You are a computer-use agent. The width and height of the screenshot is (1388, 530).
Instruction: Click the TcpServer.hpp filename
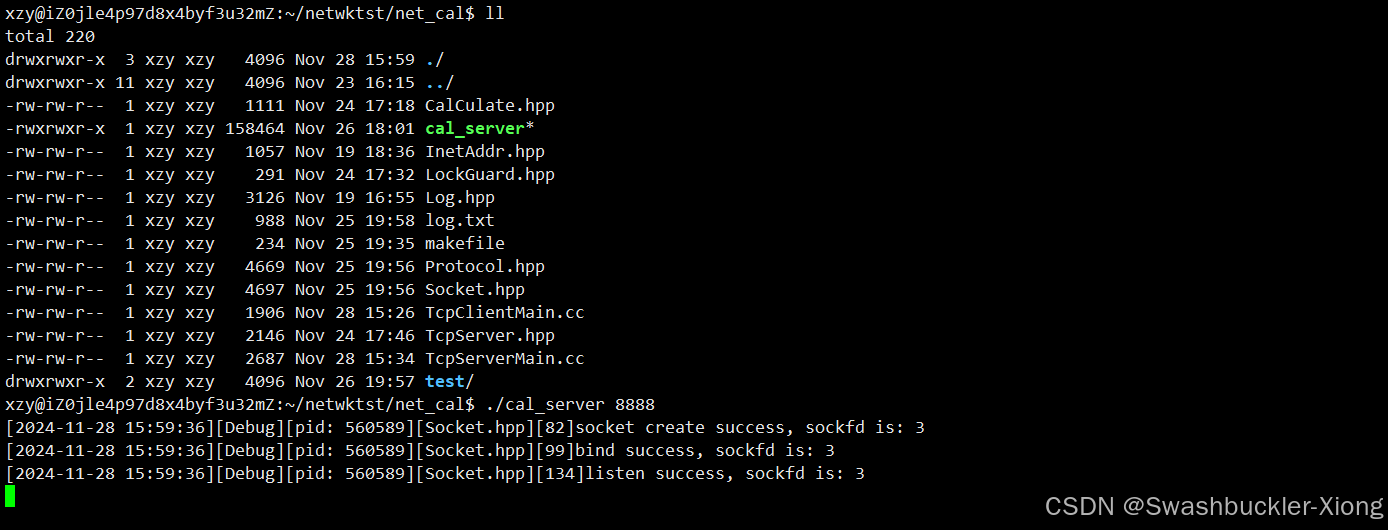pos(489,336)
